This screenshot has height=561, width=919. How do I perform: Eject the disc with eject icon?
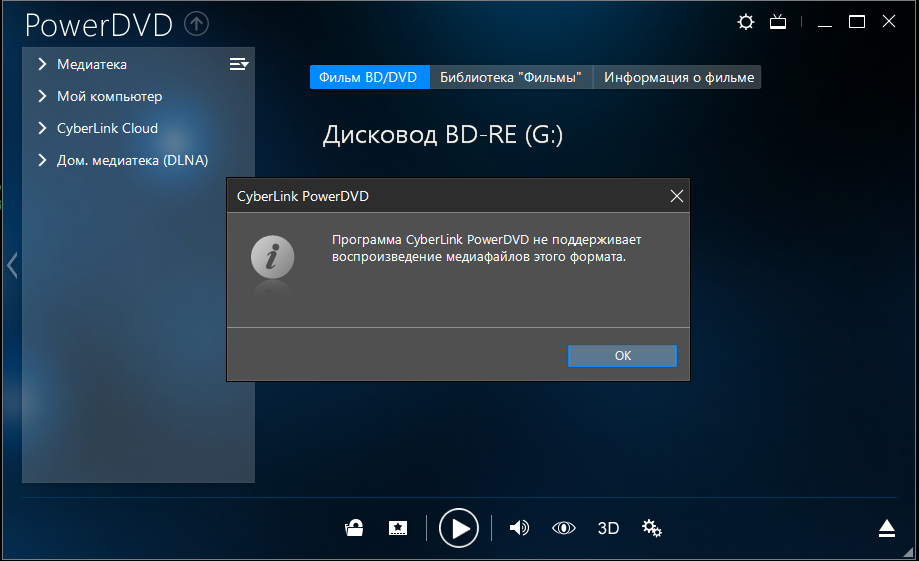887,528
